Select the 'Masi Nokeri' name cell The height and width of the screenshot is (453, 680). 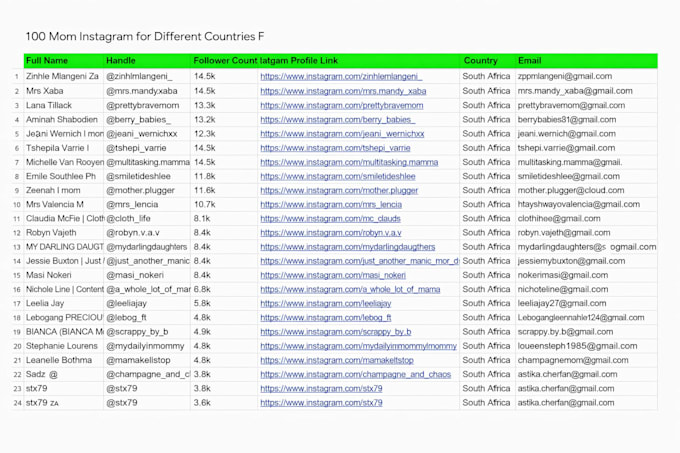pos(64,275)
